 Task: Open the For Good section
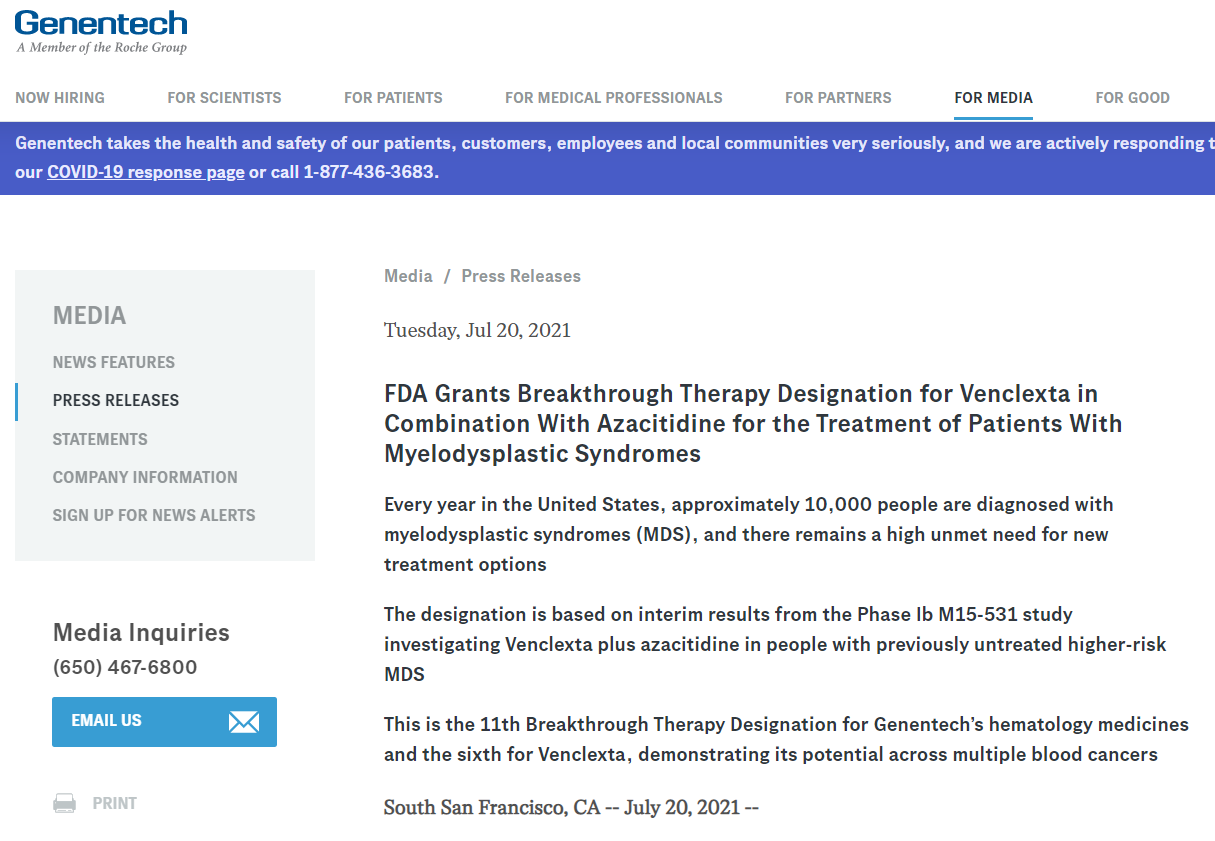click(1132, 98)
